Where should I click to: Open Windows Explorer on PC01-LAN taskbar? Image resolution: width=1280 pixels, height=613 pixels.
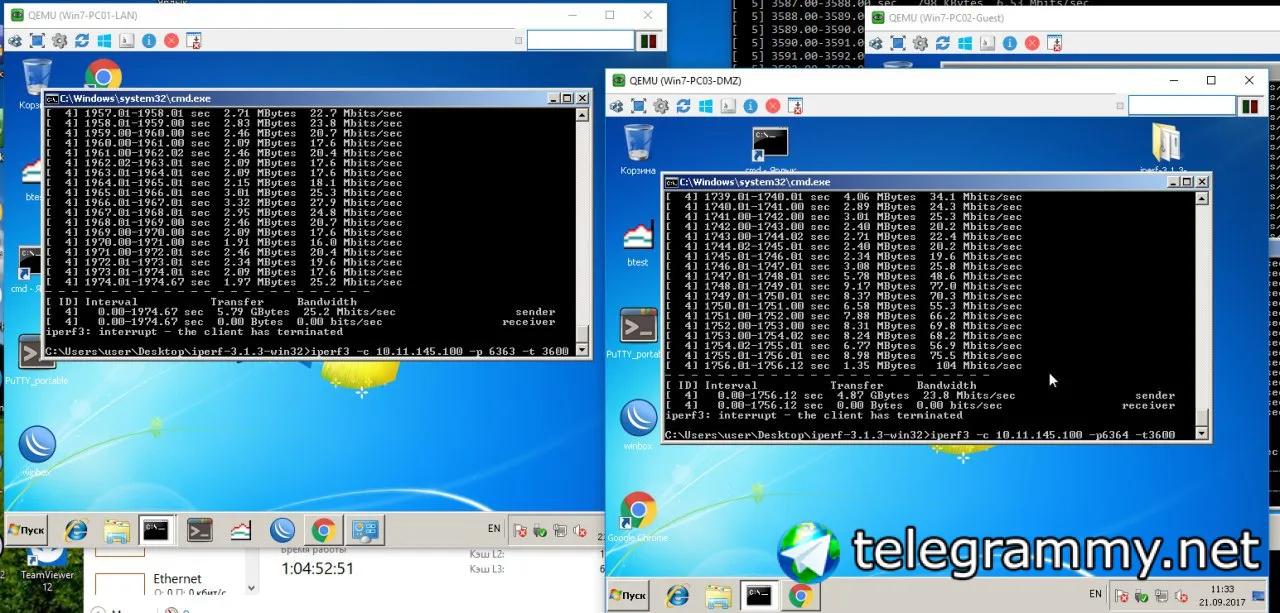pyautogui.click(x=117, y=530)
